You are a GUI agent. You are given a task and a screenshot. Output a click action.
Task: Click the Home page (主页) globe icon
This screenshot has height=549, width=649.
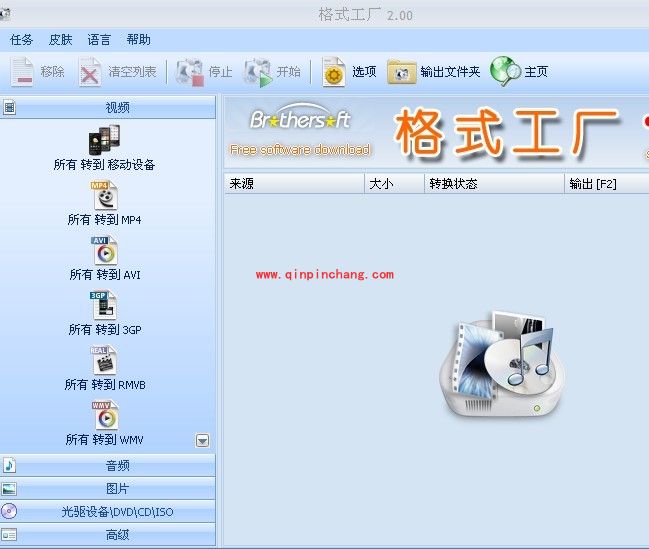(505, 71)
